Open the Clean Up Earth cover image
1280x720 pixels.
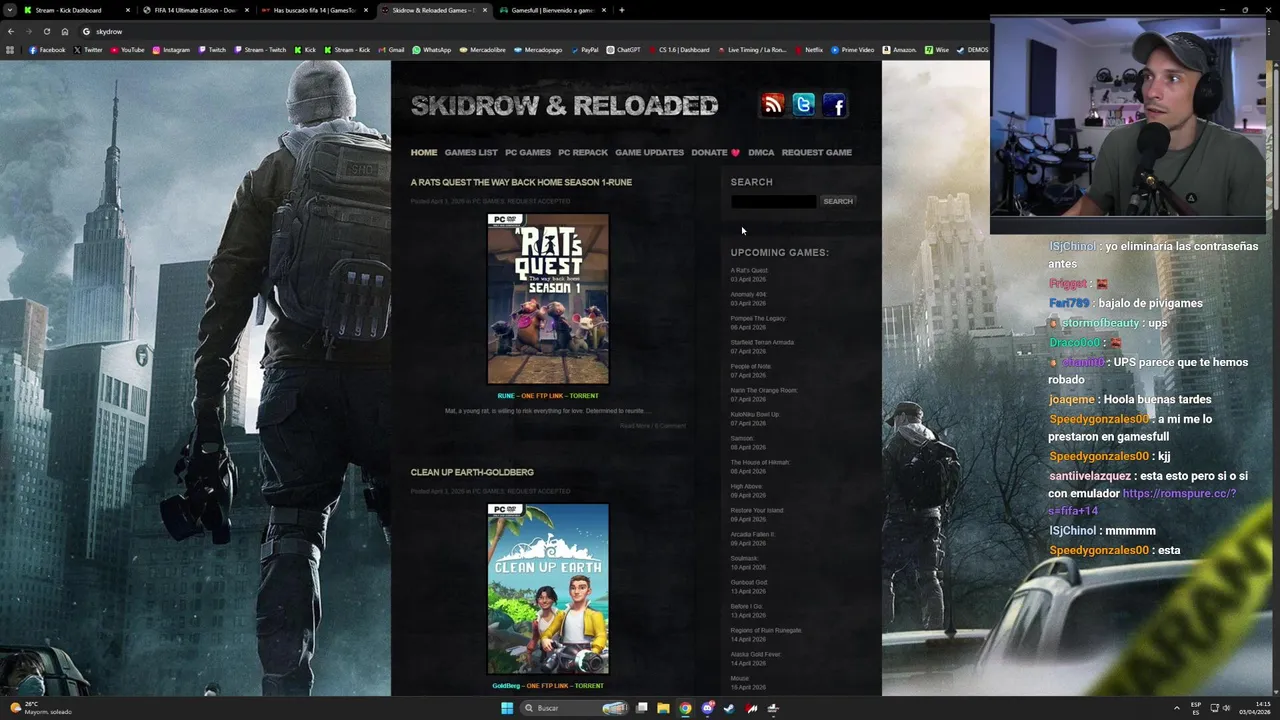(x=548, y=588)
